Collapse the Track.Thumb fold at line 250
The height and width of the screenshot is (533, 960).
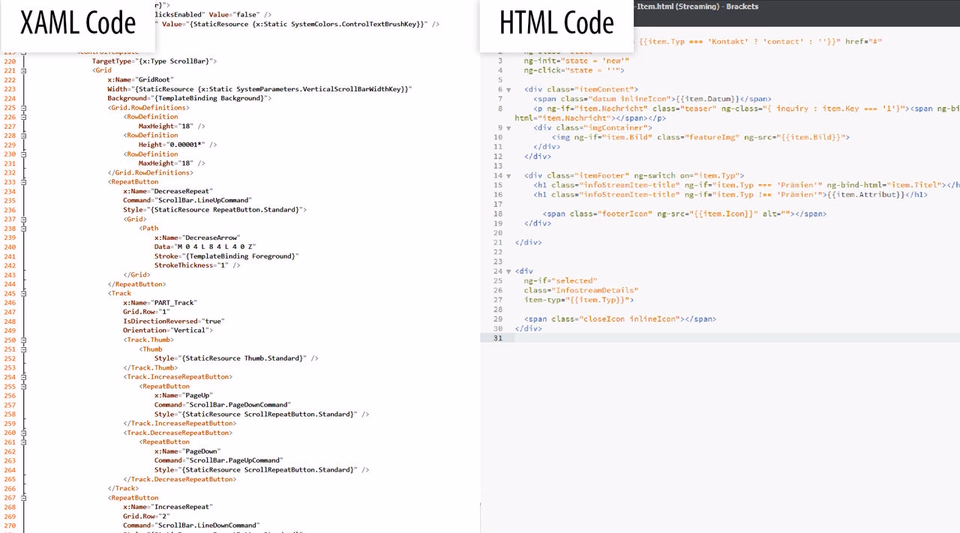[x=24, y=340]
